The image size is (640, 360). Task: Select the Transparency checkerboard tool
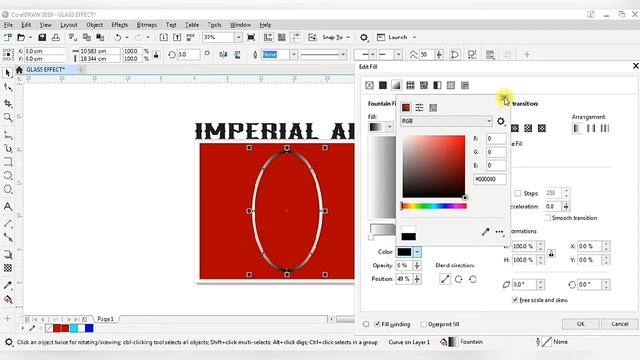pos(8,268)
